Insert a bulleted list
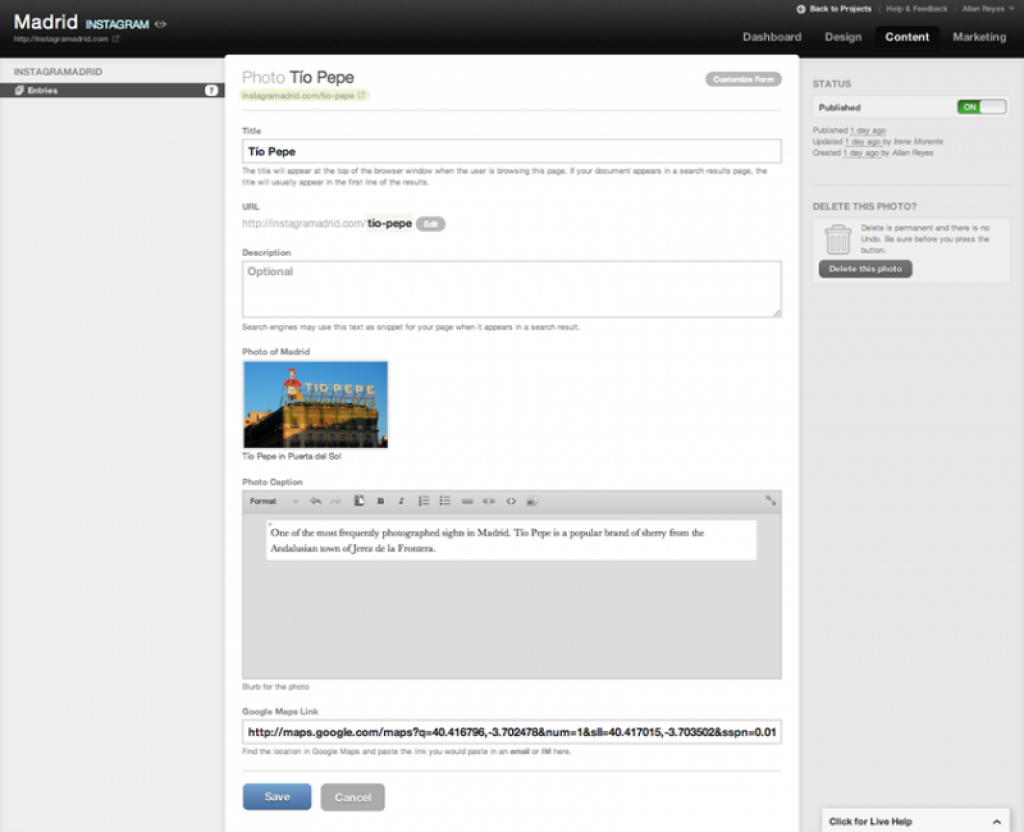Screen dimensions: 1024x832 click(x=445, y=501)
